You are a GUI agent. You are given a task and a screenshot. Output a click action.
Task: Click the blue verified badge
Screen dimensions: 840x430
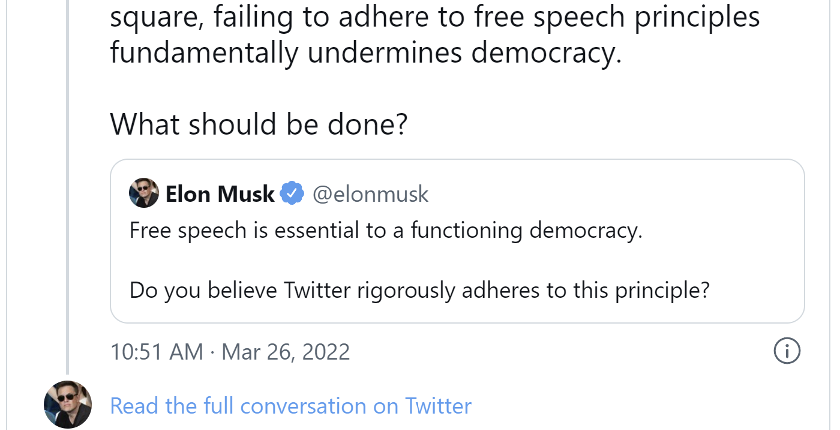coord(292,193)
